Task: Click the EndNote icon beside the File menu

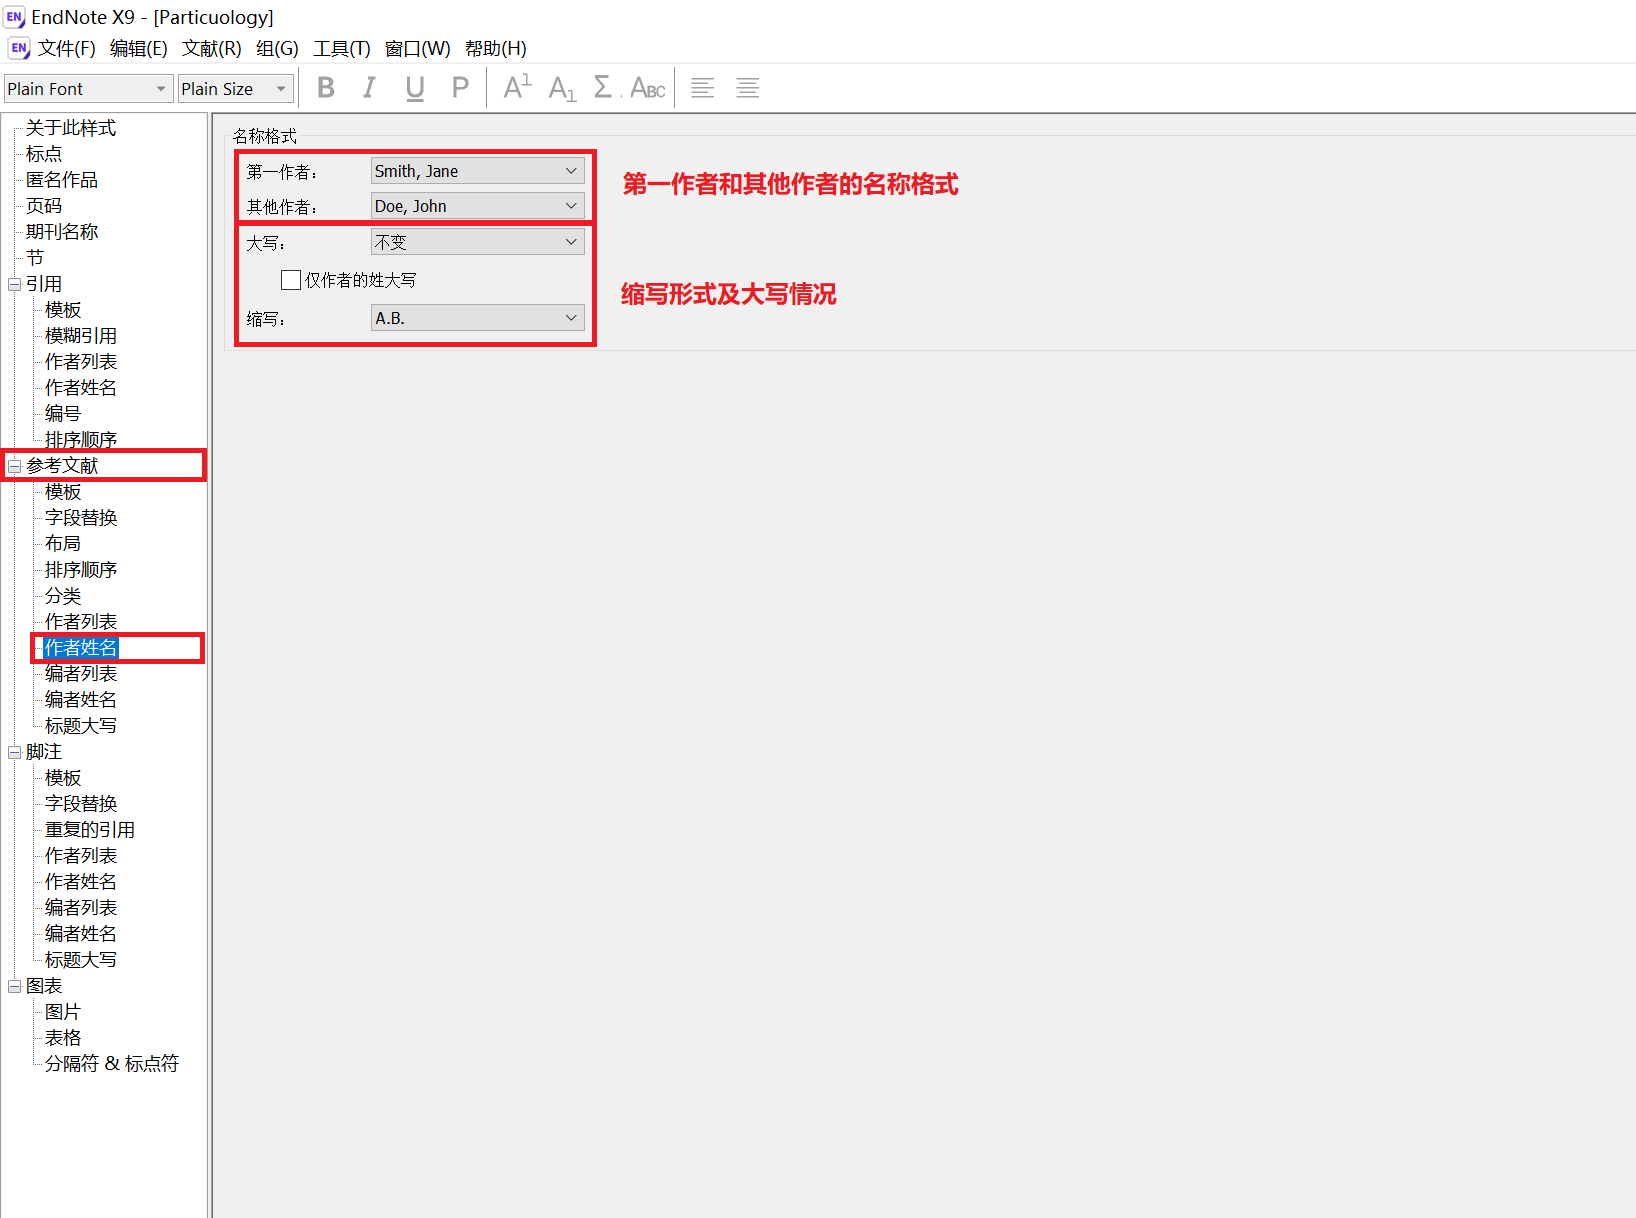Action: (19, 48)
